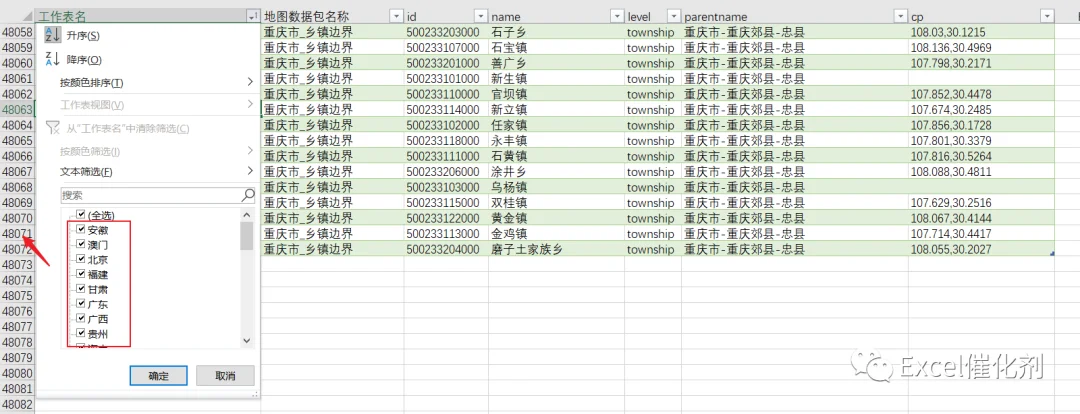Open filter button on 工作表名 column
The height and width of the screenshot is (414, 1080).
click(251, 16)
